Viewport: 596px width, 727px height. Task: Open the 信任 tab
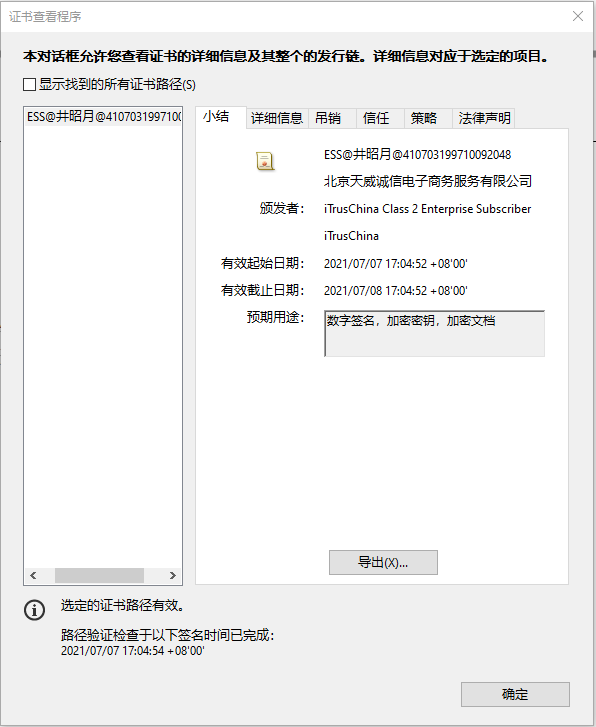376,118
